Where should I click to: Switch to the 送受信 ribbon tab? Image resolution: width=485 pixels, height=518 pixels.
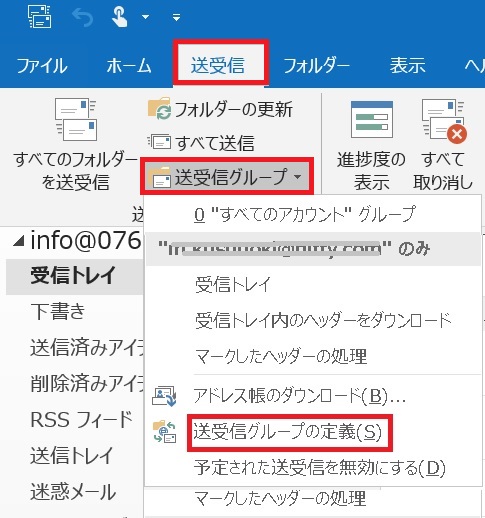coord(218,65)
